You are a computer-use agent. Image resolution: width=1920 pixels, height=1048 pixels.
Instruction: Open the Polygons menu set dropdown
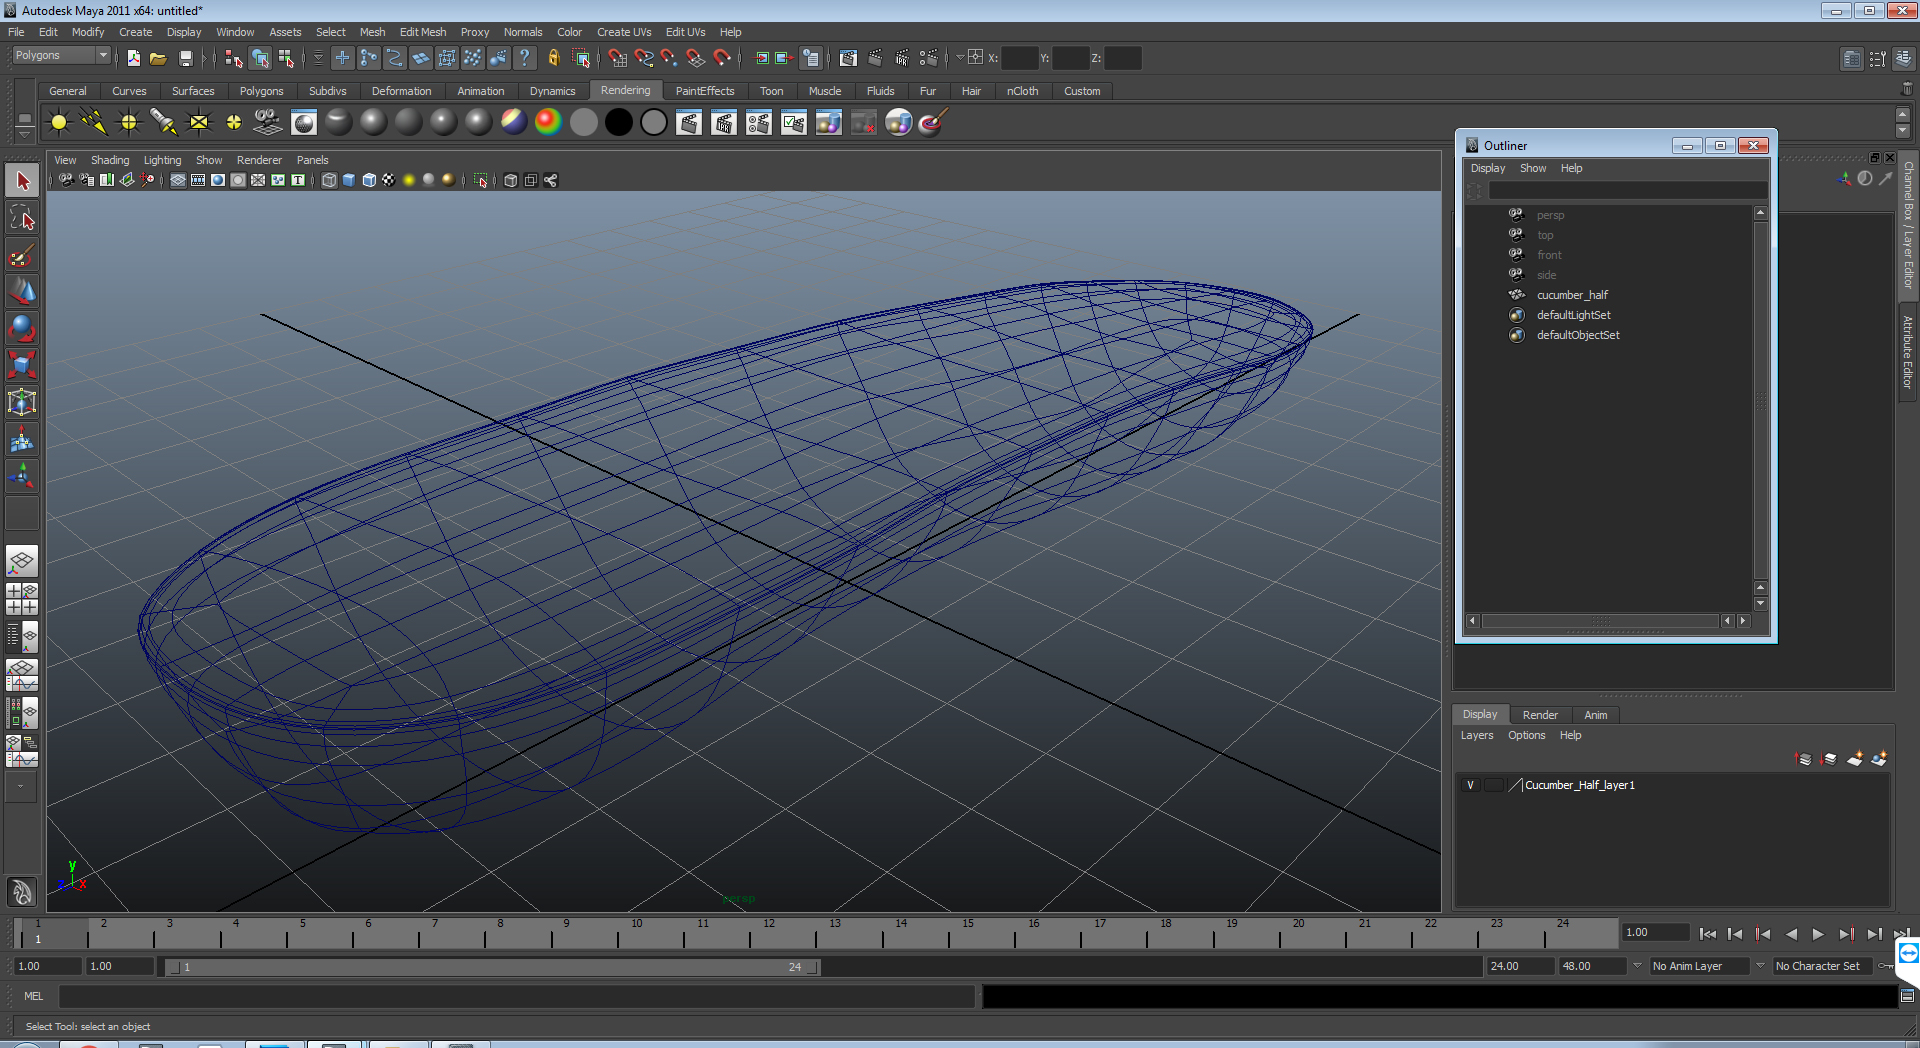(61, 56)
